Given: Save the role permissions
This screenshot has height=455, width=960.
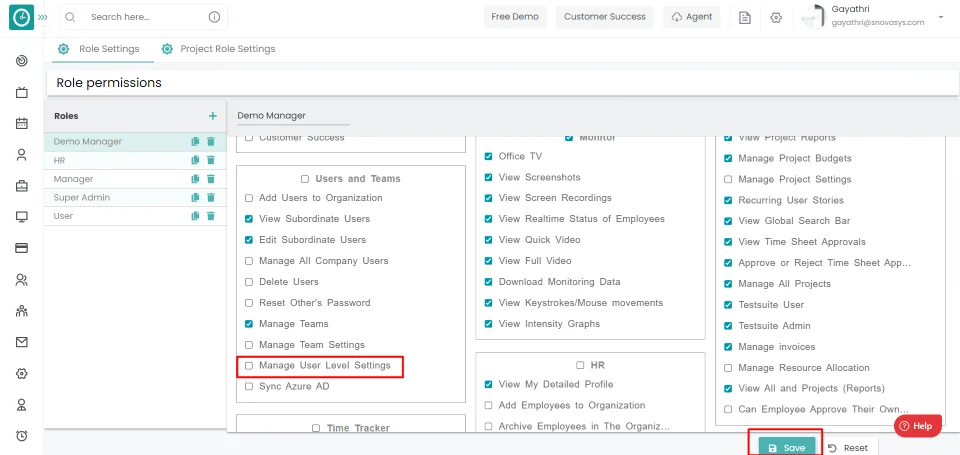Looking at the screenshot, I should pyautogui.click(x=786, y=447).
